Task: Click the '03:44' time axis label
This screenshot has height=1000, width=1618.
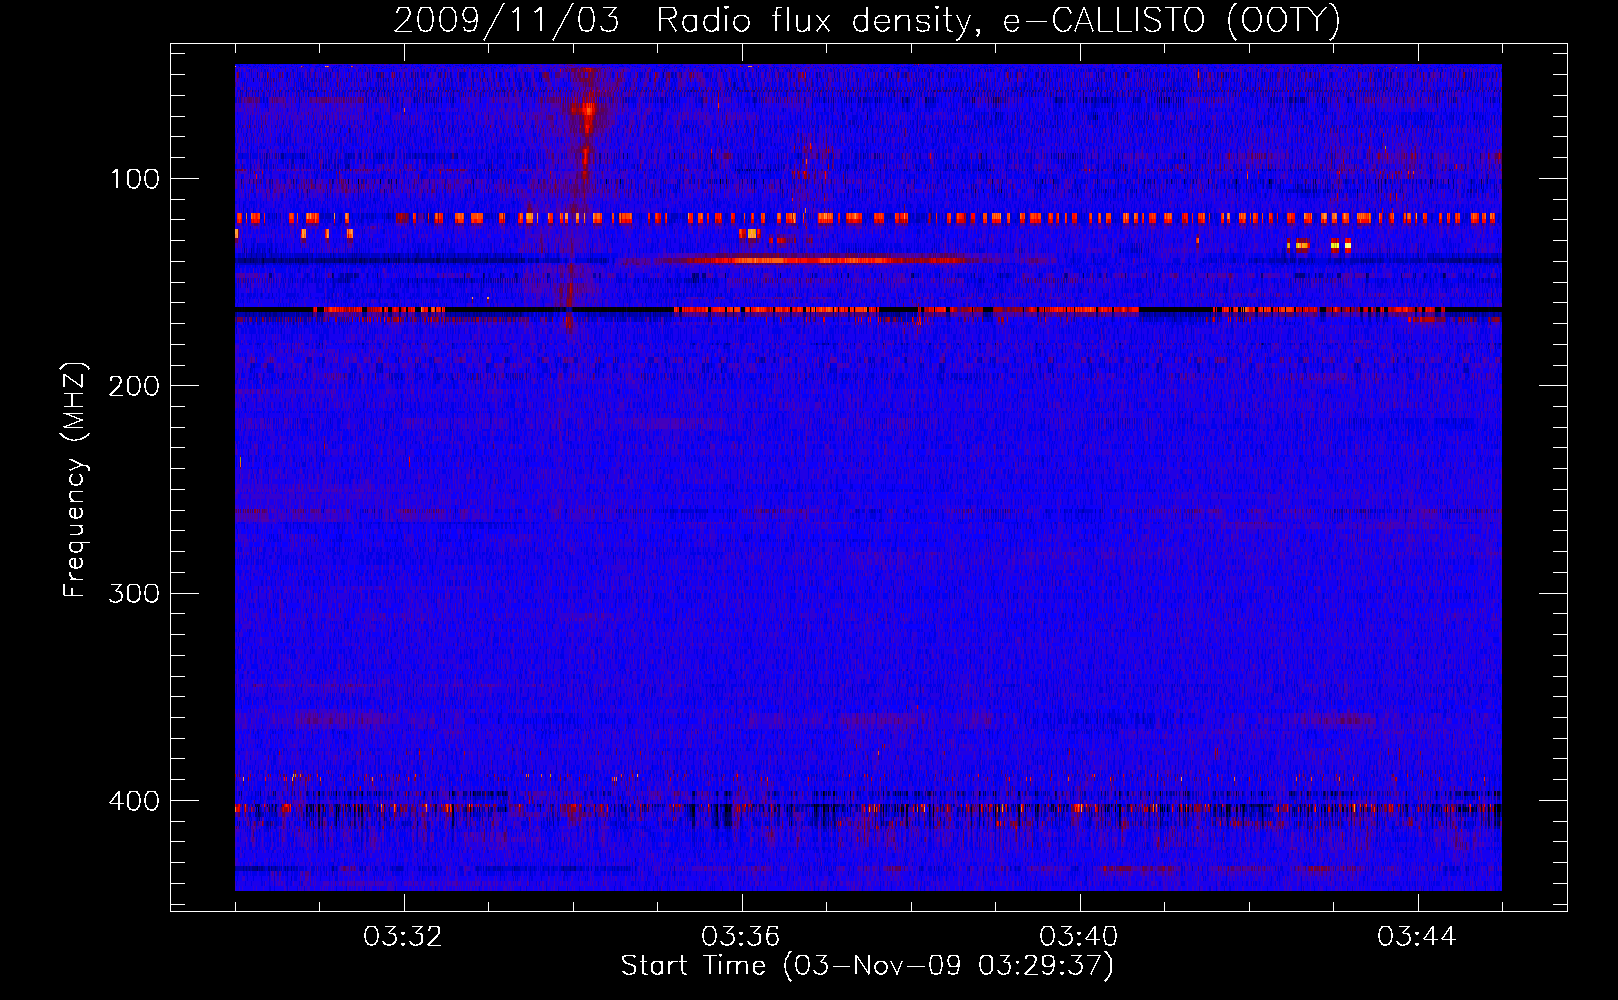Action: tap(1417, 937)
